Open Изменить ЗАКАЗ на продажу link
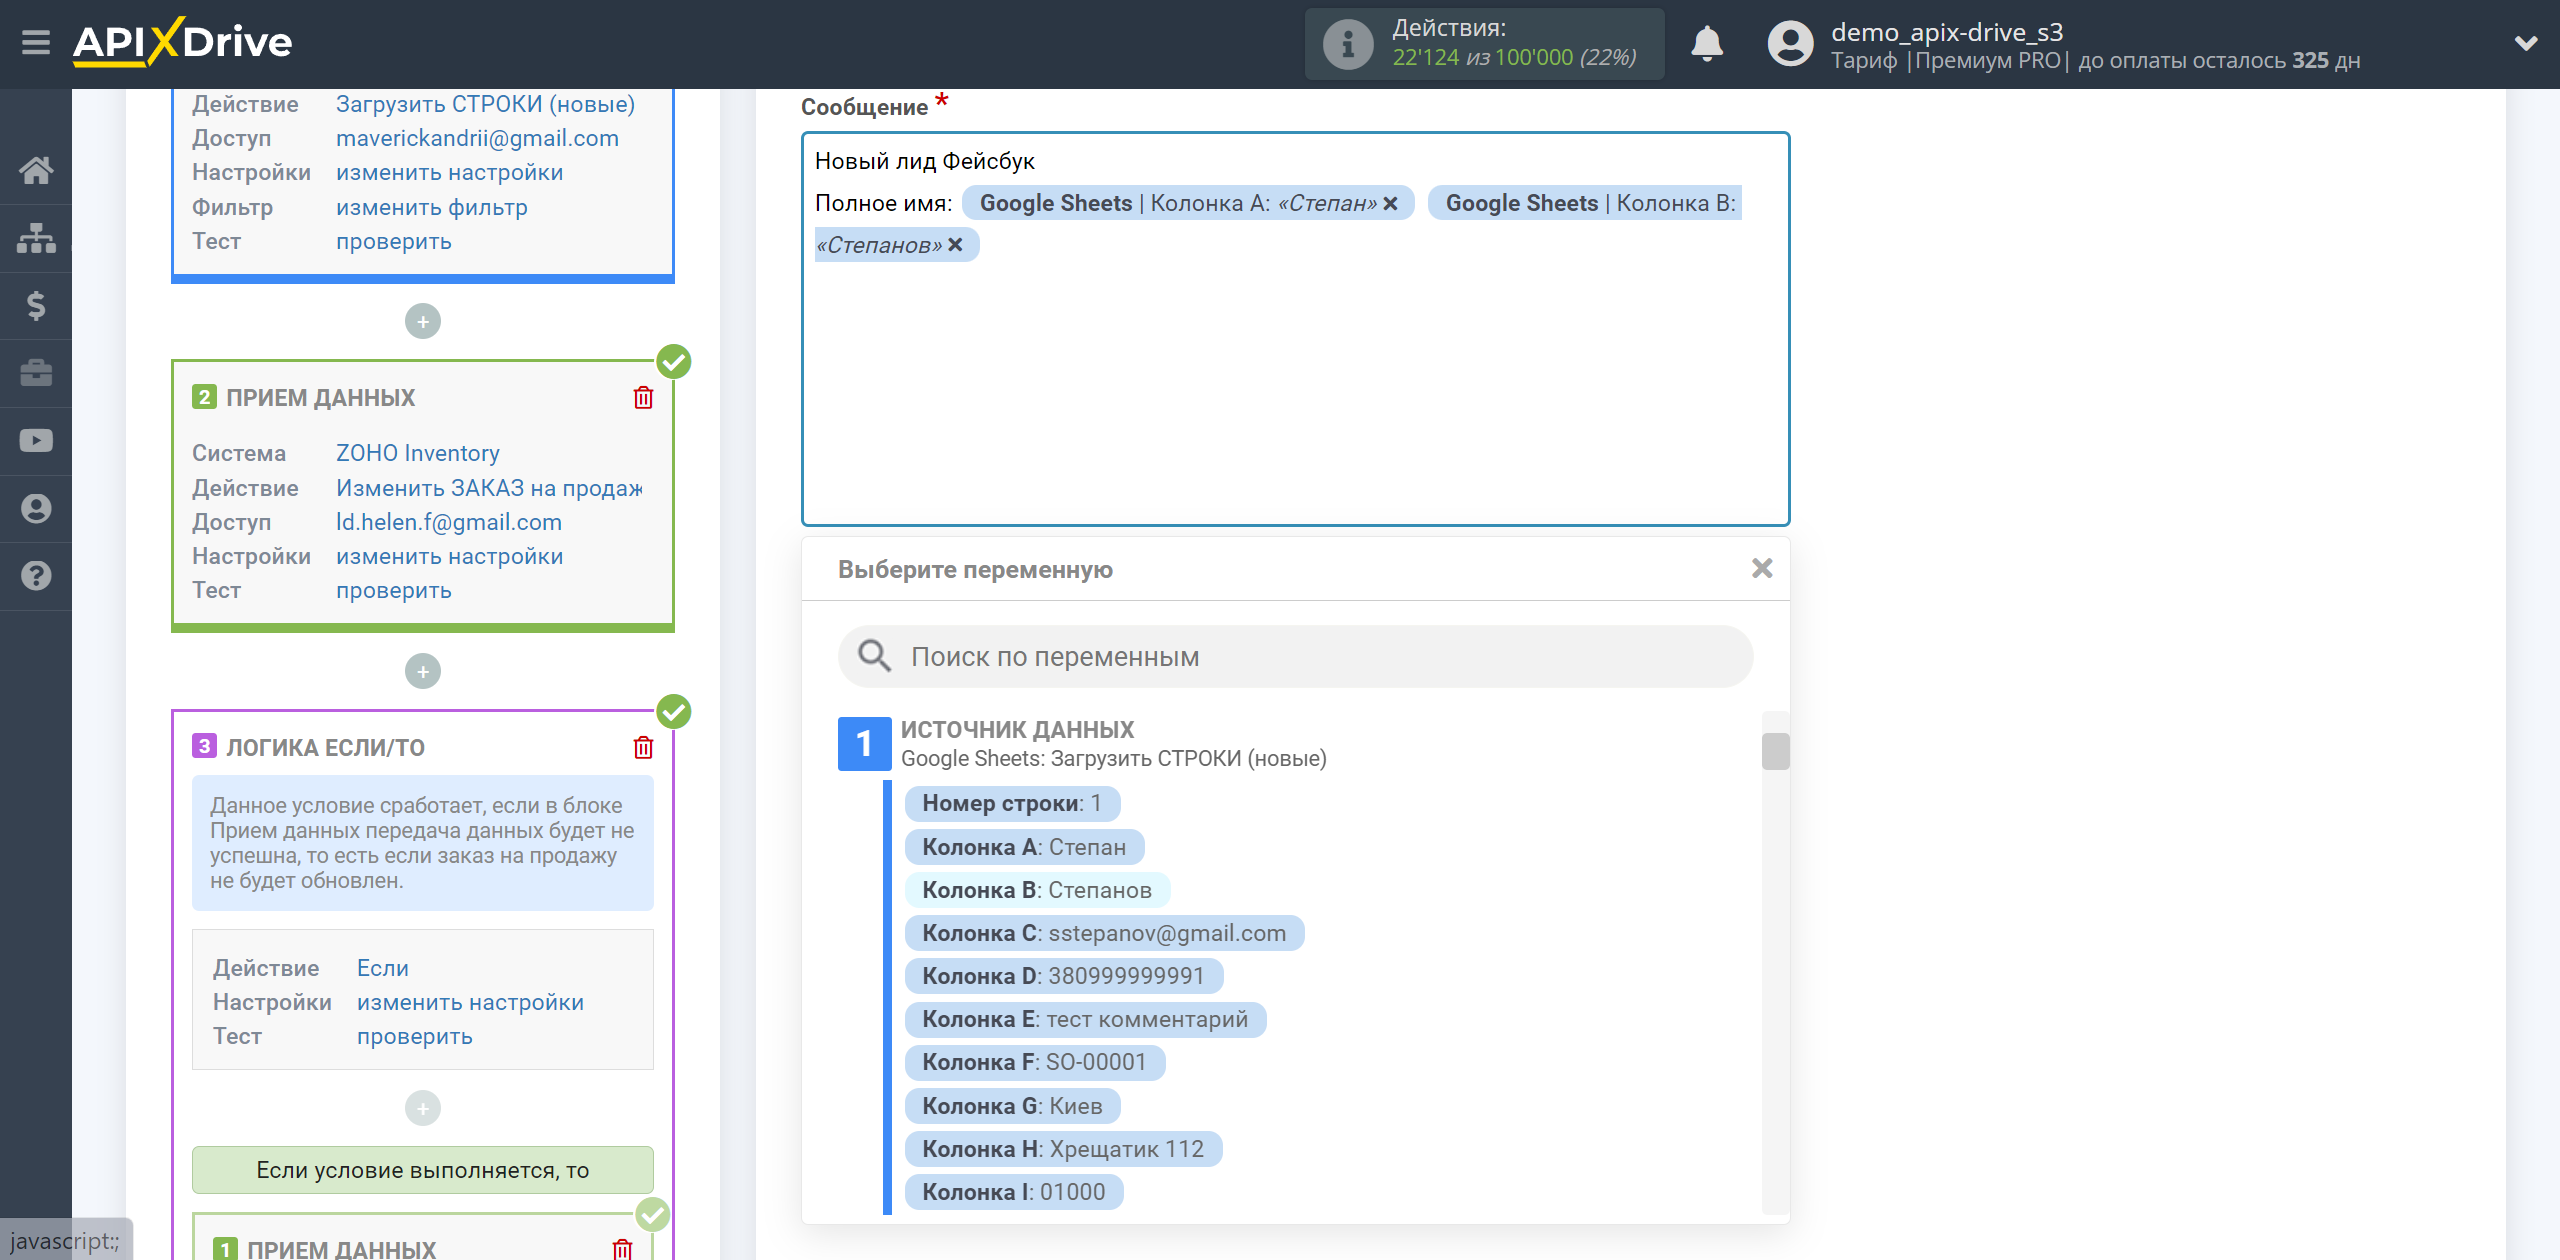Screen dimensions: 2560x1260 489,488
